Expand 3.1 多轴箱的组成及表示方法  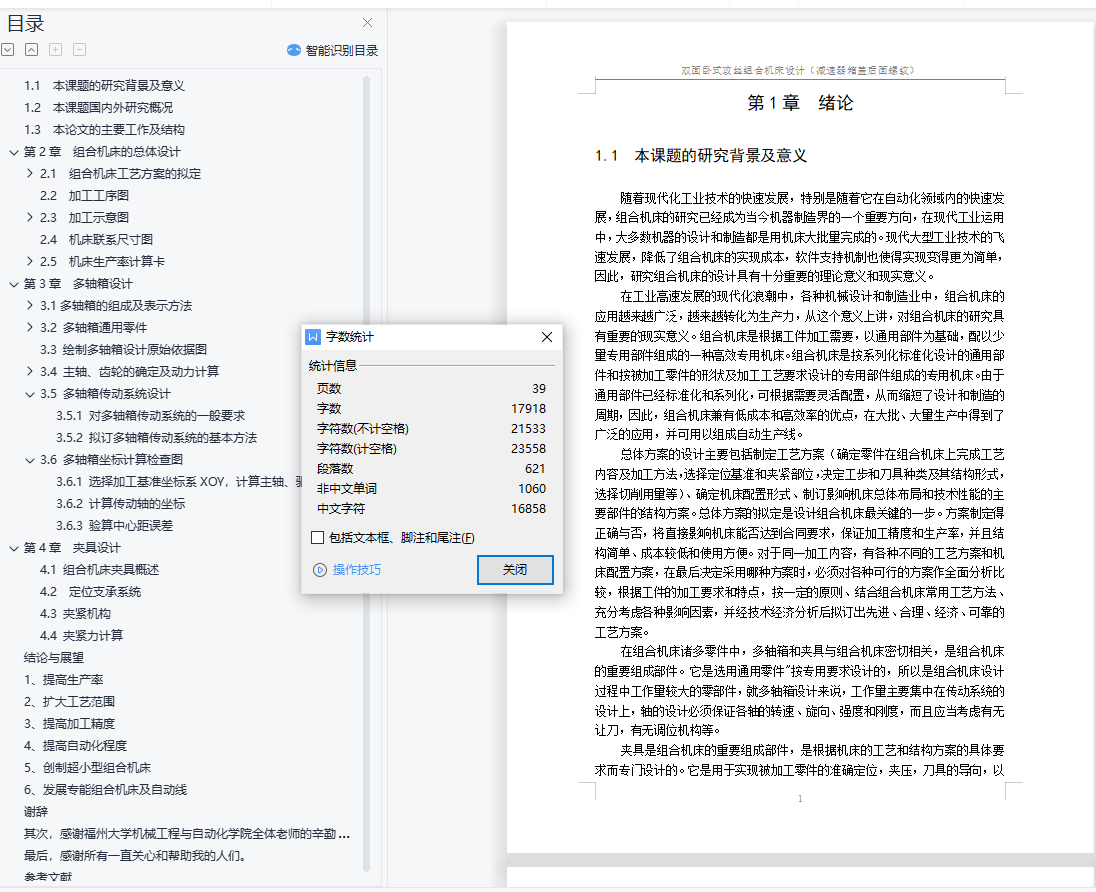(x=29, y=305)
